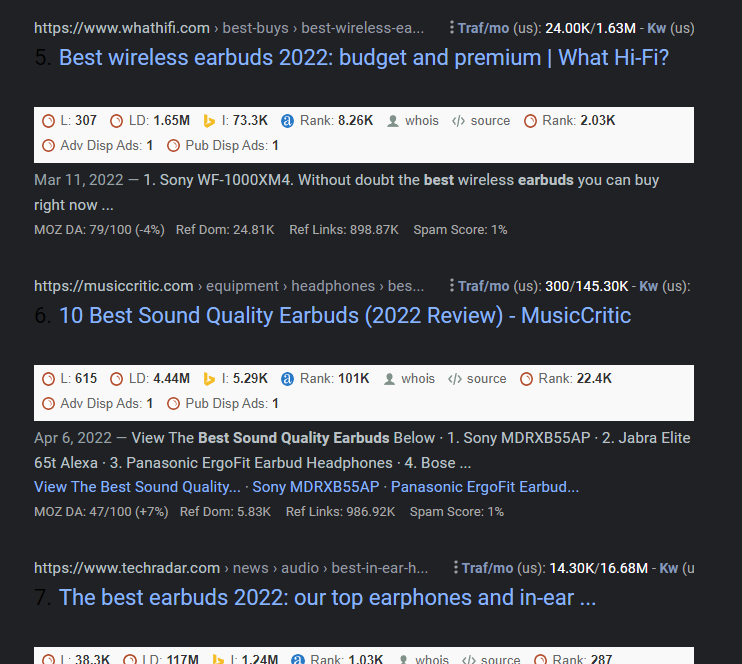Click 'Ref Dom: 24.81K' text

click(x=225, y=230)
